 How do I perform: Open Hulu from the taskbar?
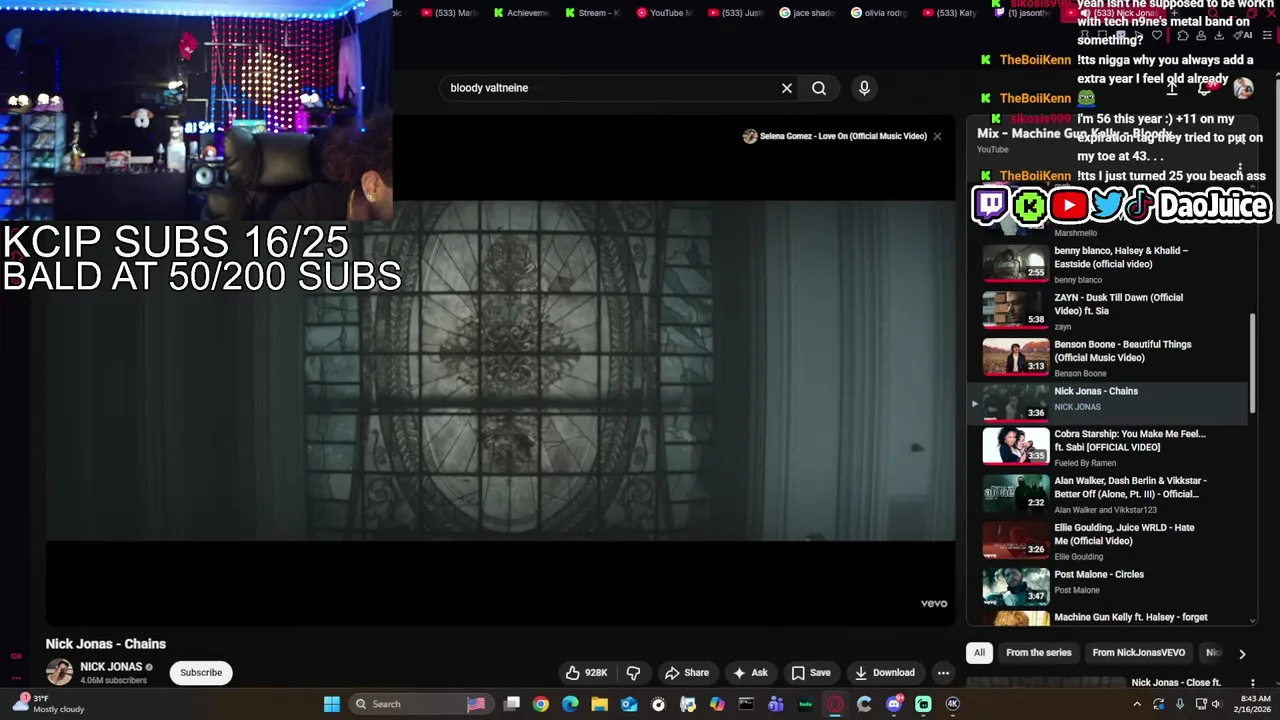(805, 704)
